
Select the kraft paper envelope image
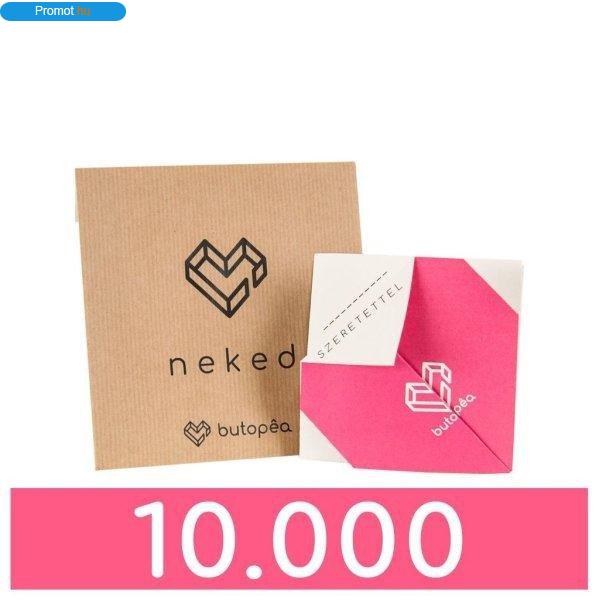point(218,316)
